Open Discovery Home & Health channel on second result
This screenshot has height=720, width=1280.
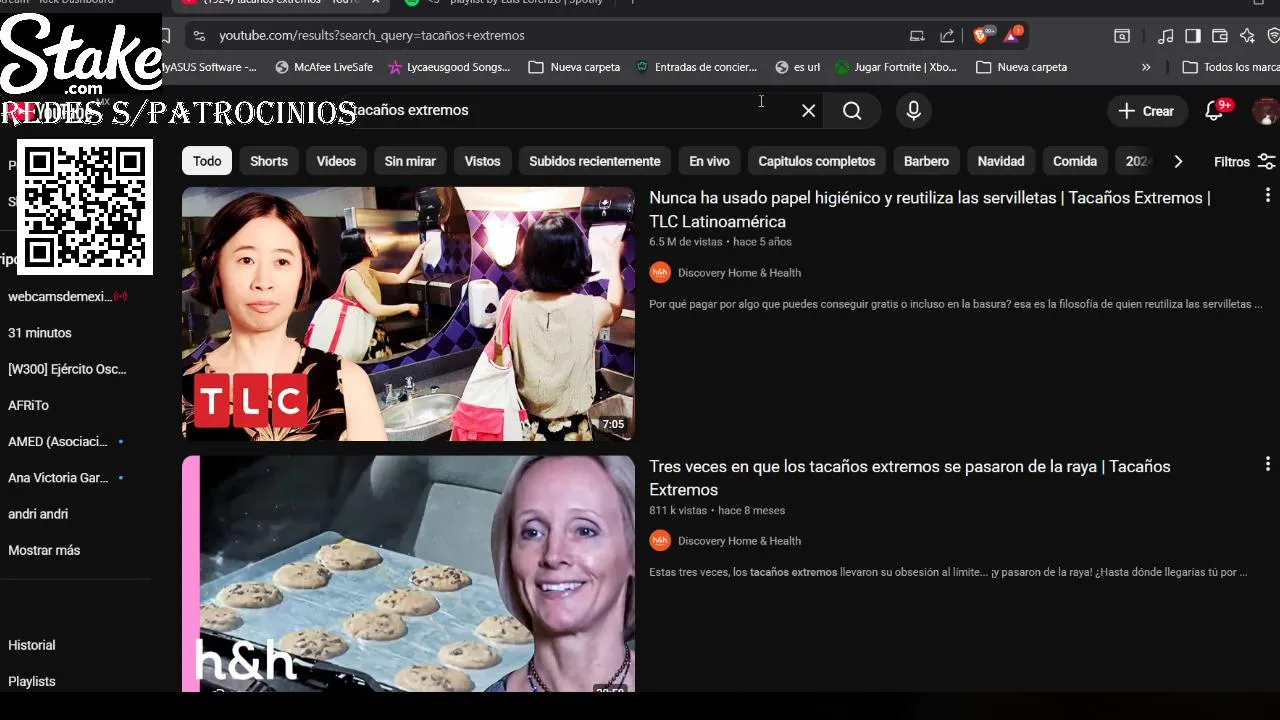click(739, 541)
